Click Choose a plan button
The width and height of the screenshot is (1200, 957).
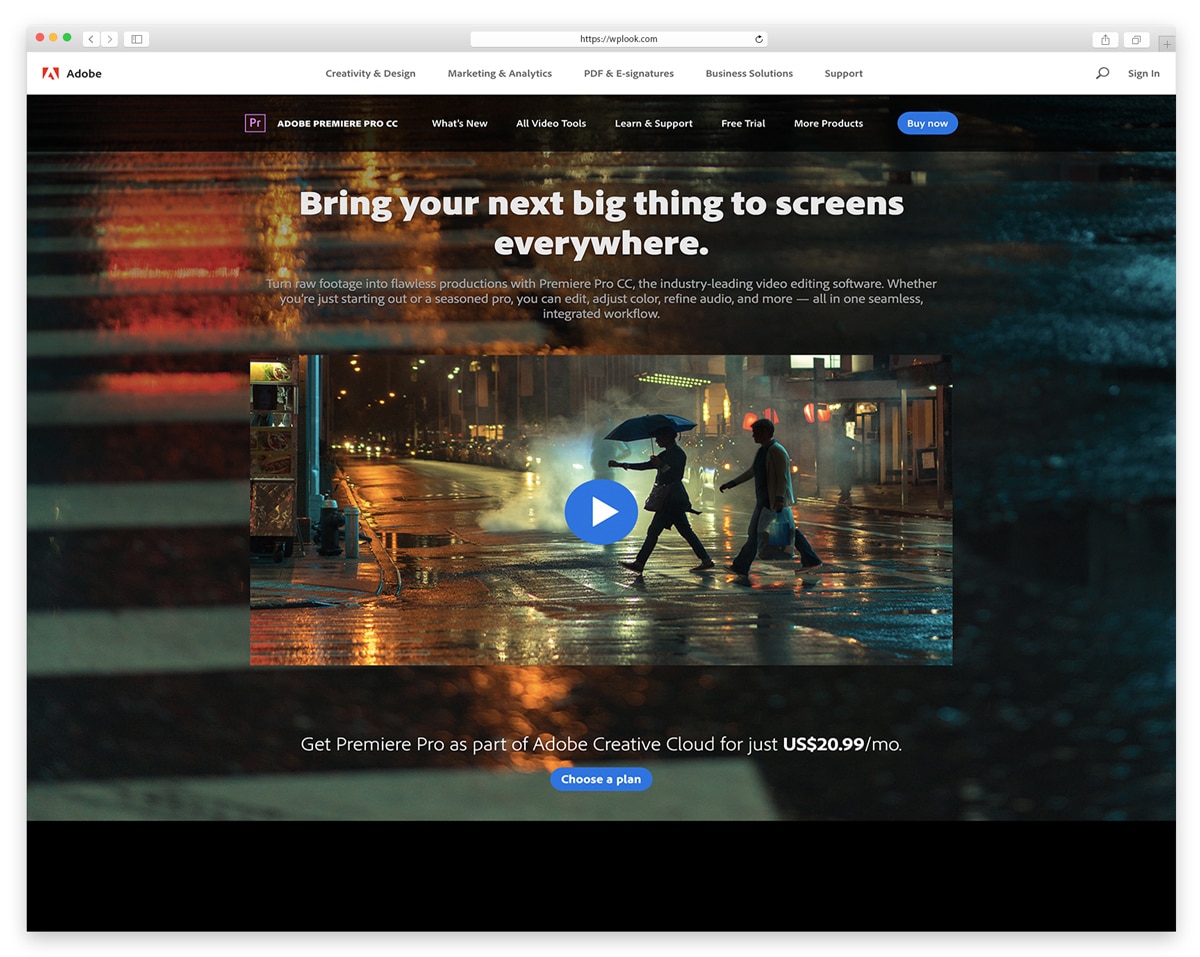601,779
